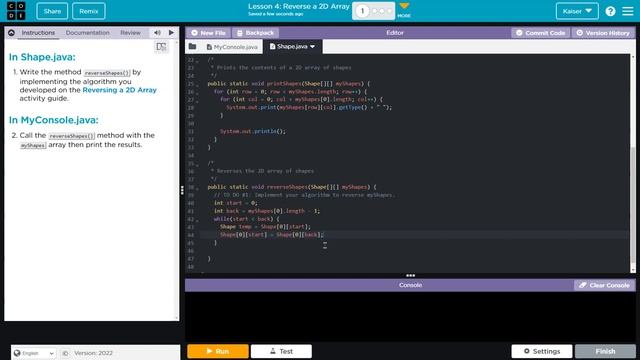Click the globe language icon
640x360 pixels.
pos(17,353)
